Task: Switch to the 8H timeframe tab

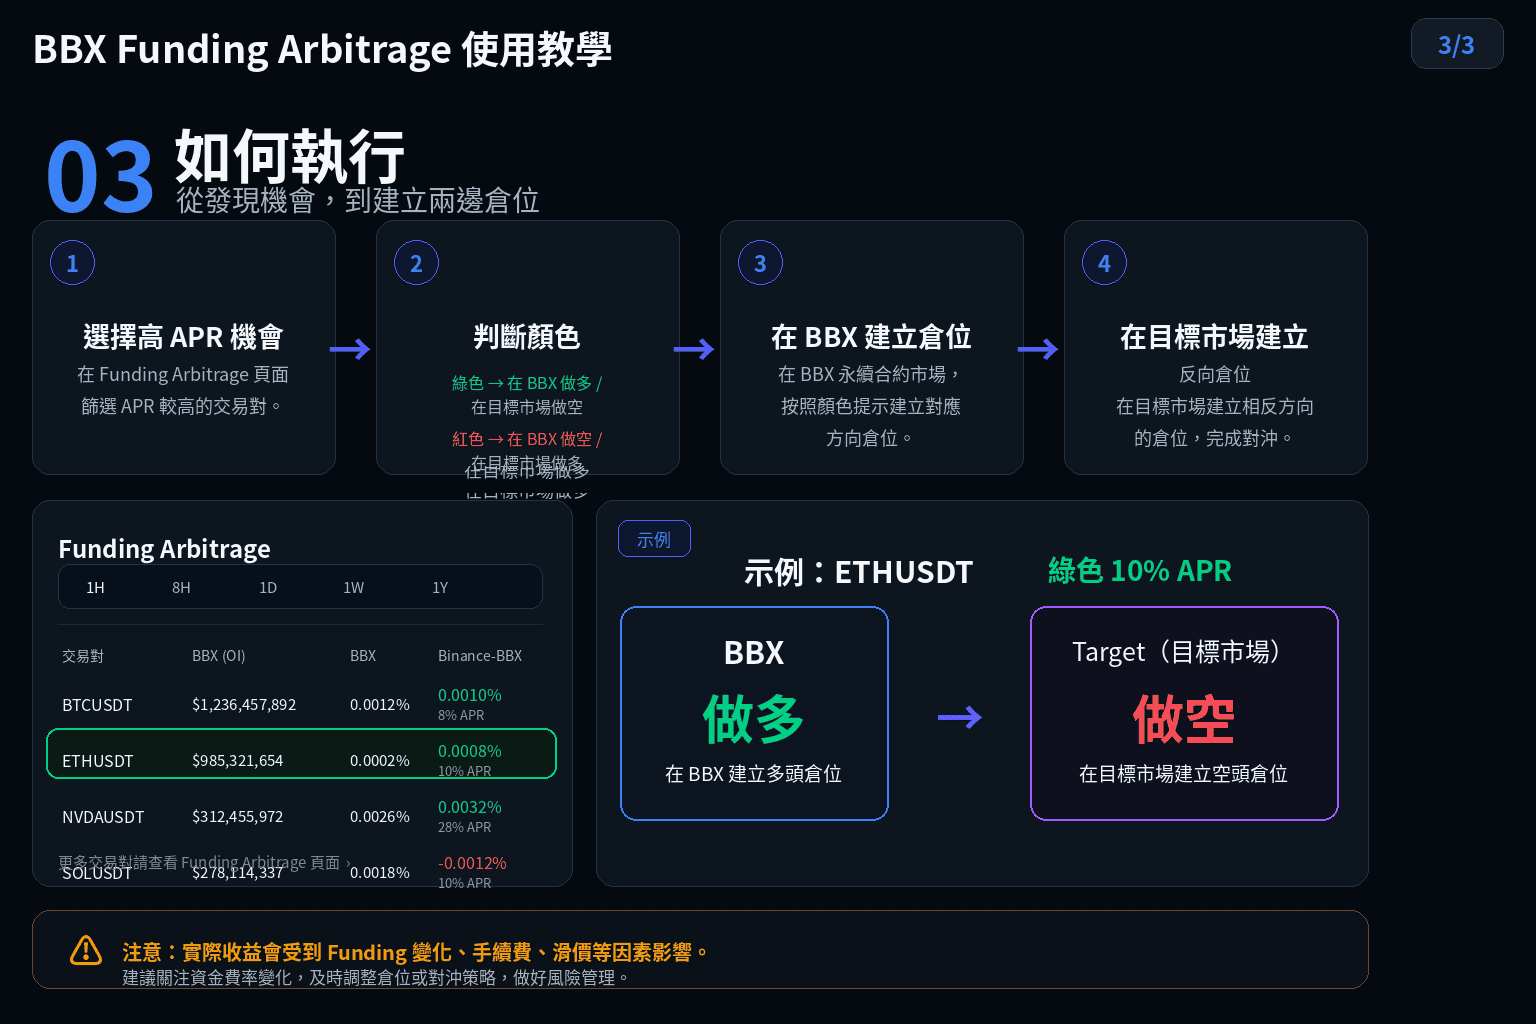Action: point(181,588)
